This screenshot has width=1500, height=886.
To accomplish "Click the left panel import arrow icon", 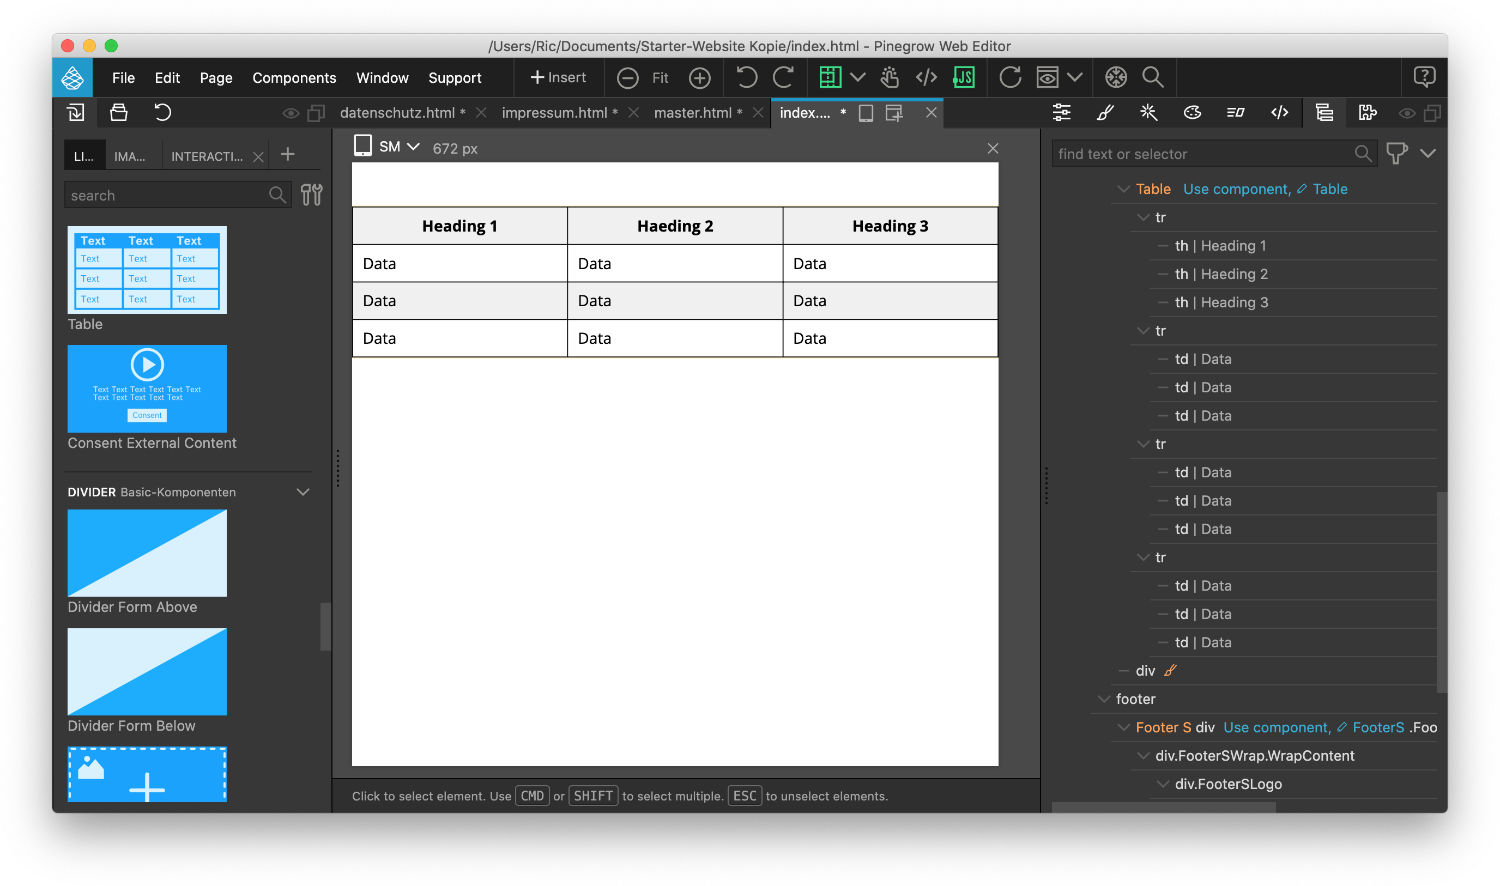I will pyautogui.click(x=76, y=113).
